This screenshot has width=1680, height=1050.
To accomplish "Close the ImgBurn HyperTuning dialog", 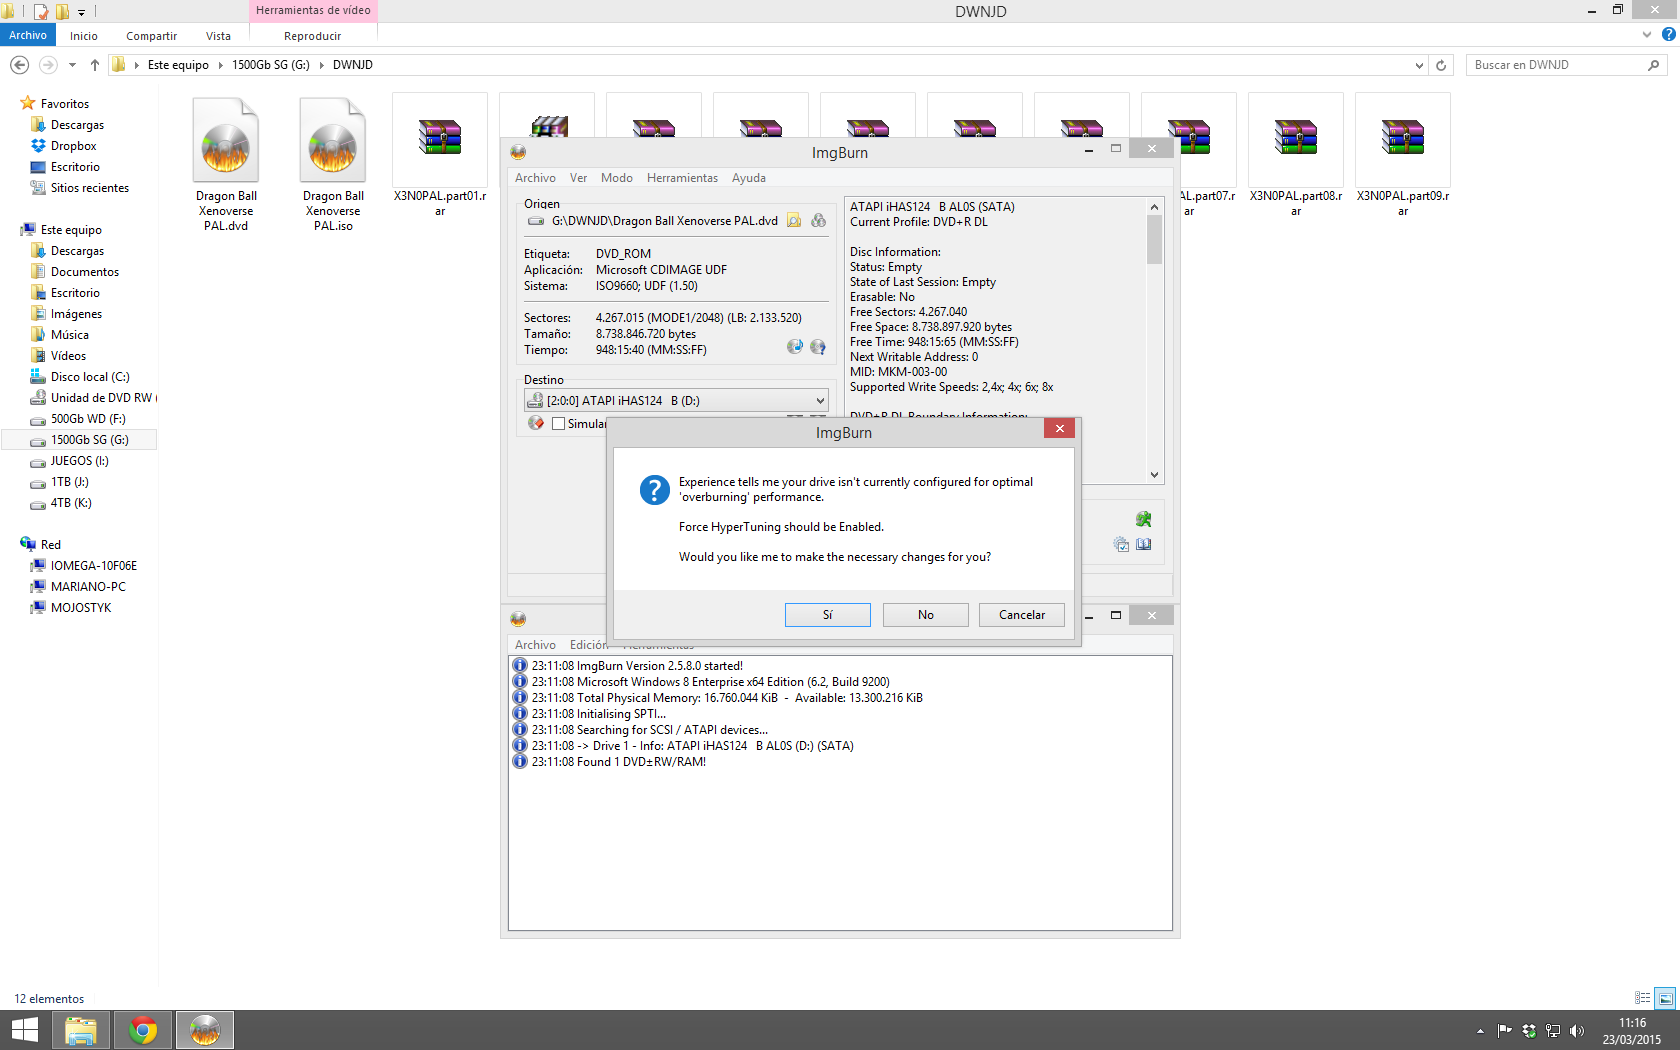I will [x=1059, y=428].
